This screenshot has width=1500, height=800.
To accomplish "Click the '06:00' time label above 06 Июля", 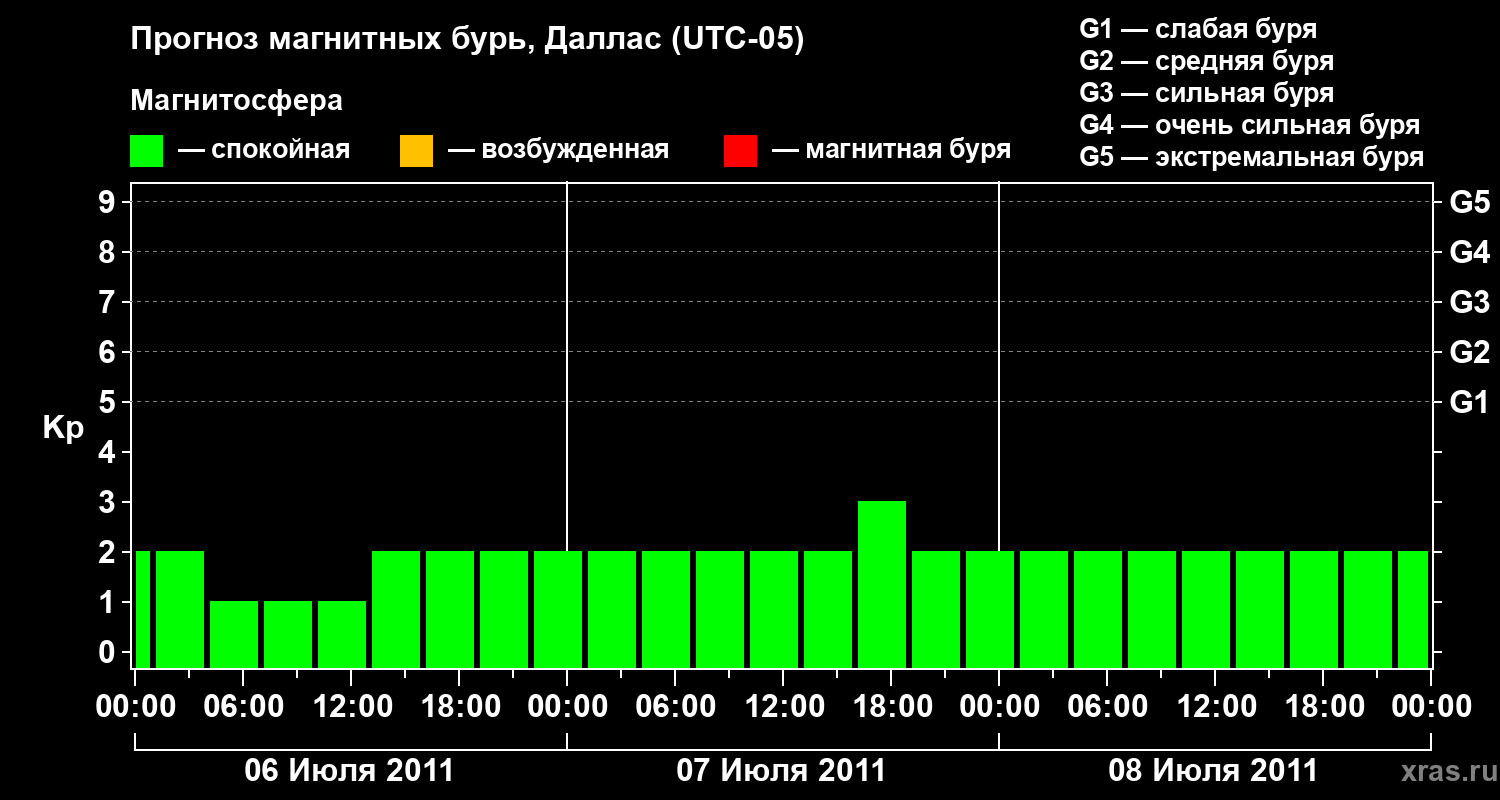I will coord(243,707).
